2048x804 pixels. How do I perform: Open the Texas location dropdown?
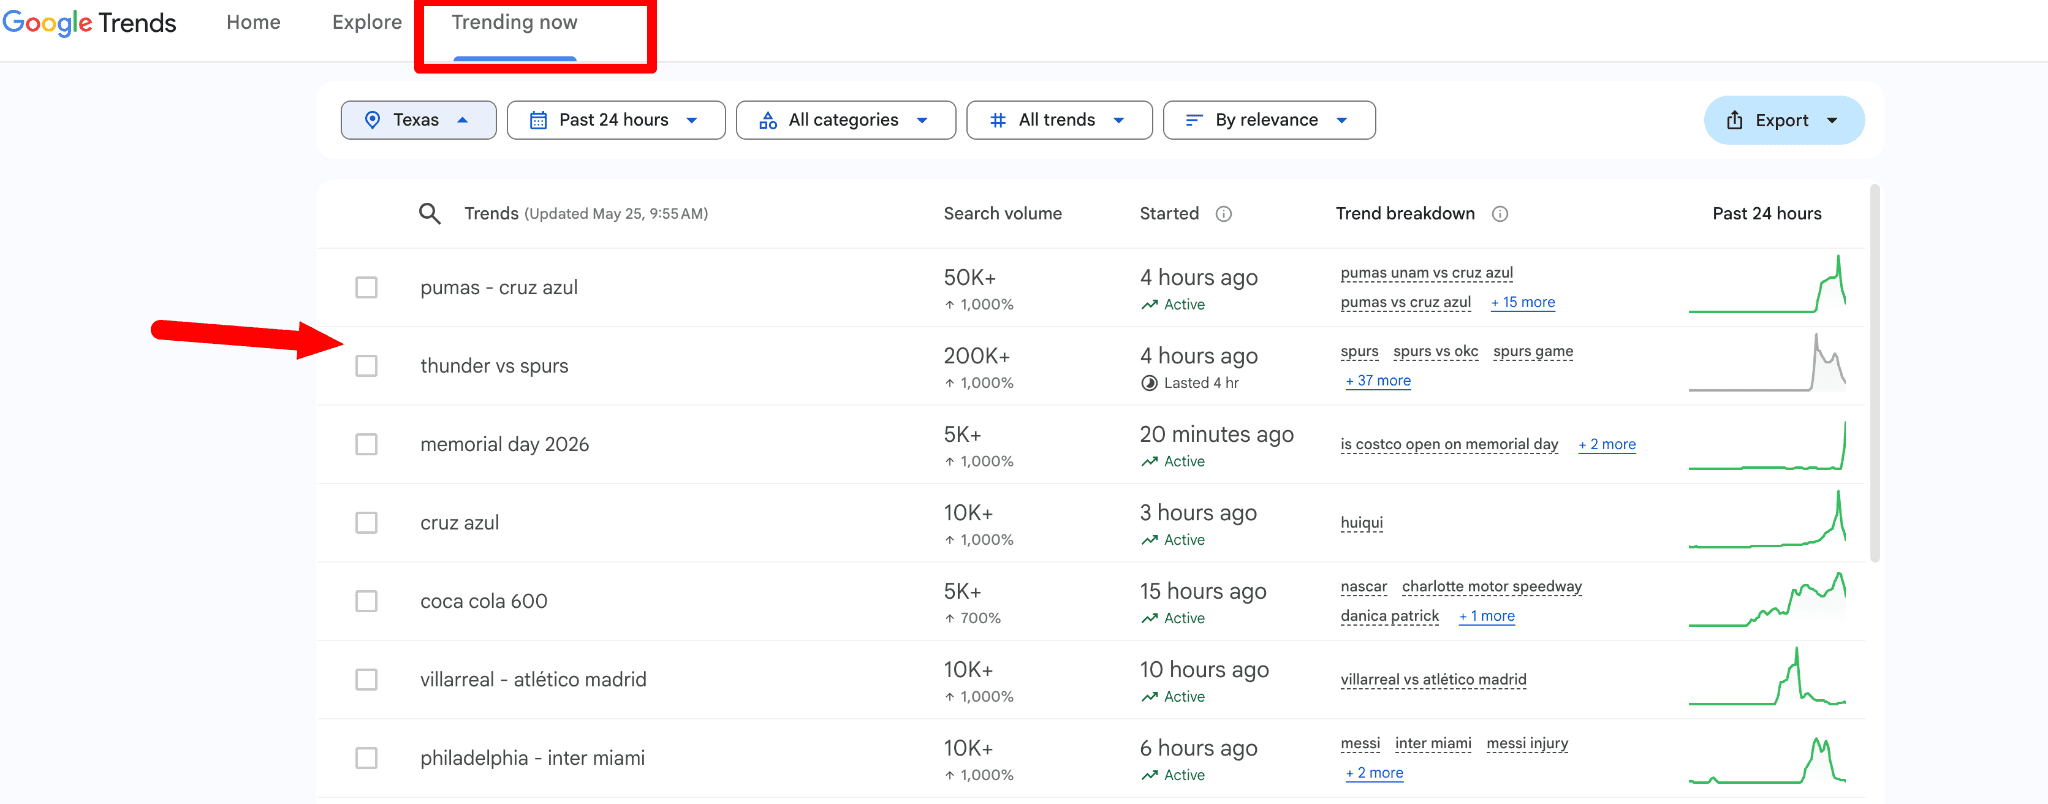pyautogui.click(x=418, y=120)
